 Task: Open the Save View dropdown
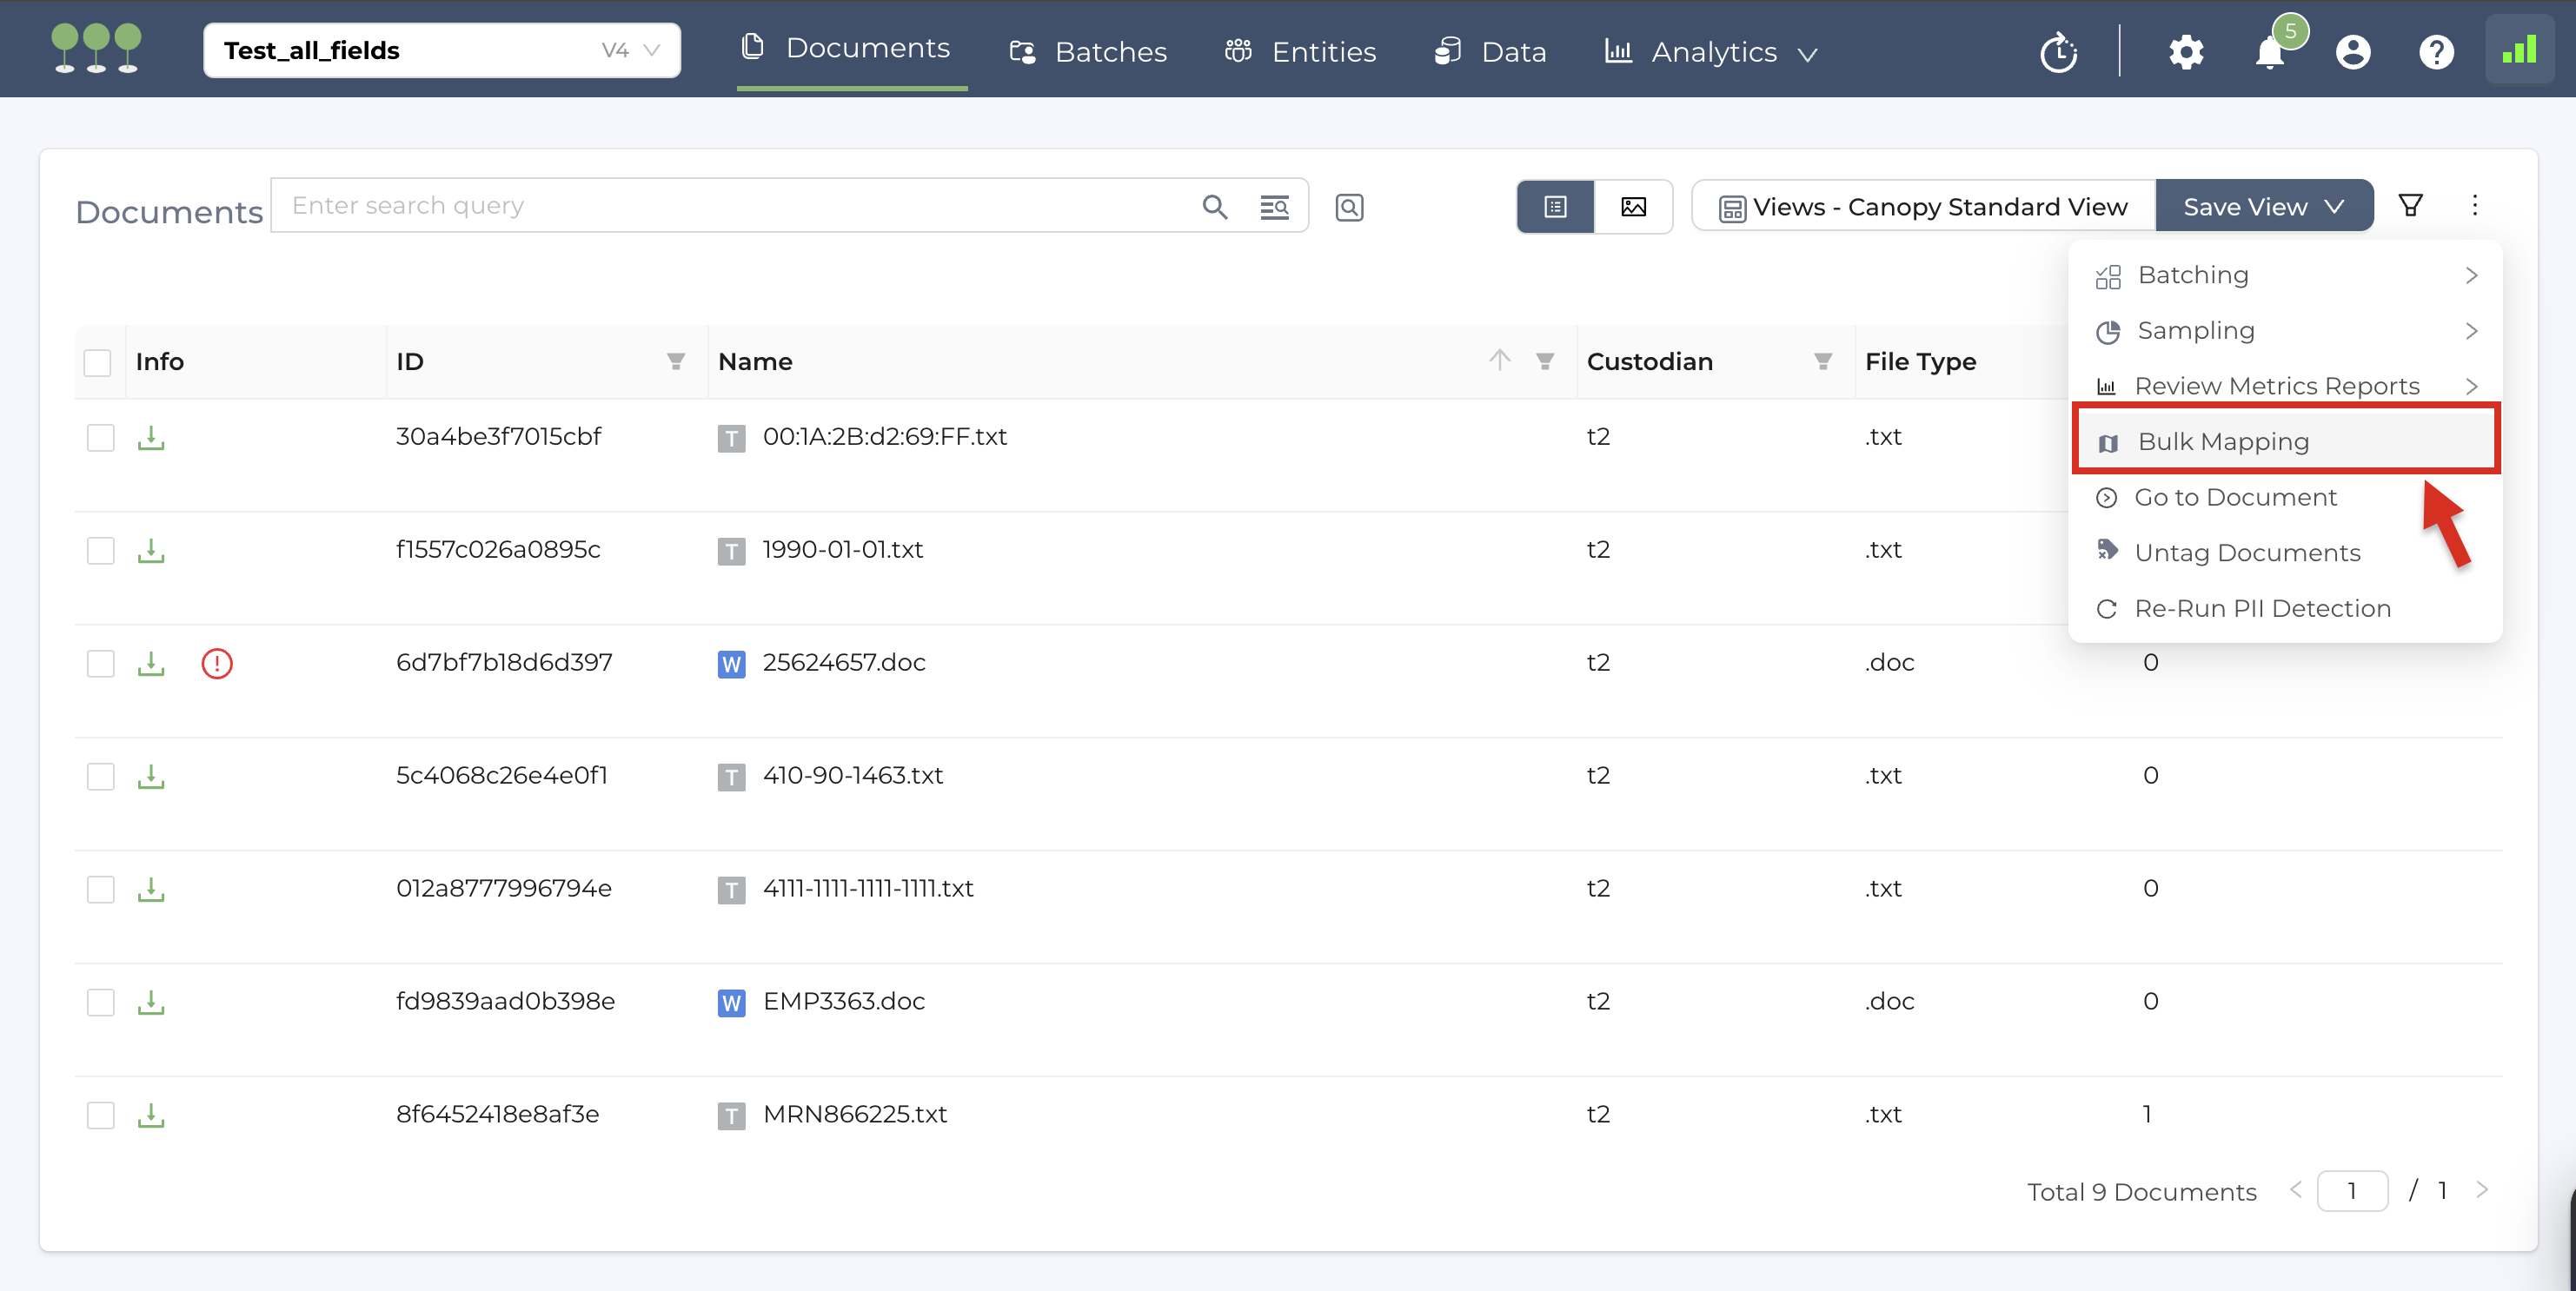[x=2263, y=207]
